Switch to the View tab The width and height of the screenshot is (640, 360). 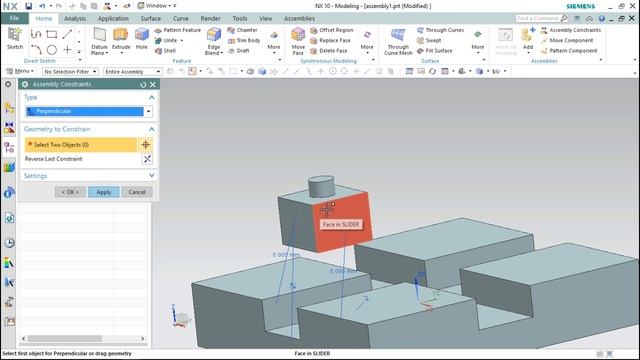(265, 19)
